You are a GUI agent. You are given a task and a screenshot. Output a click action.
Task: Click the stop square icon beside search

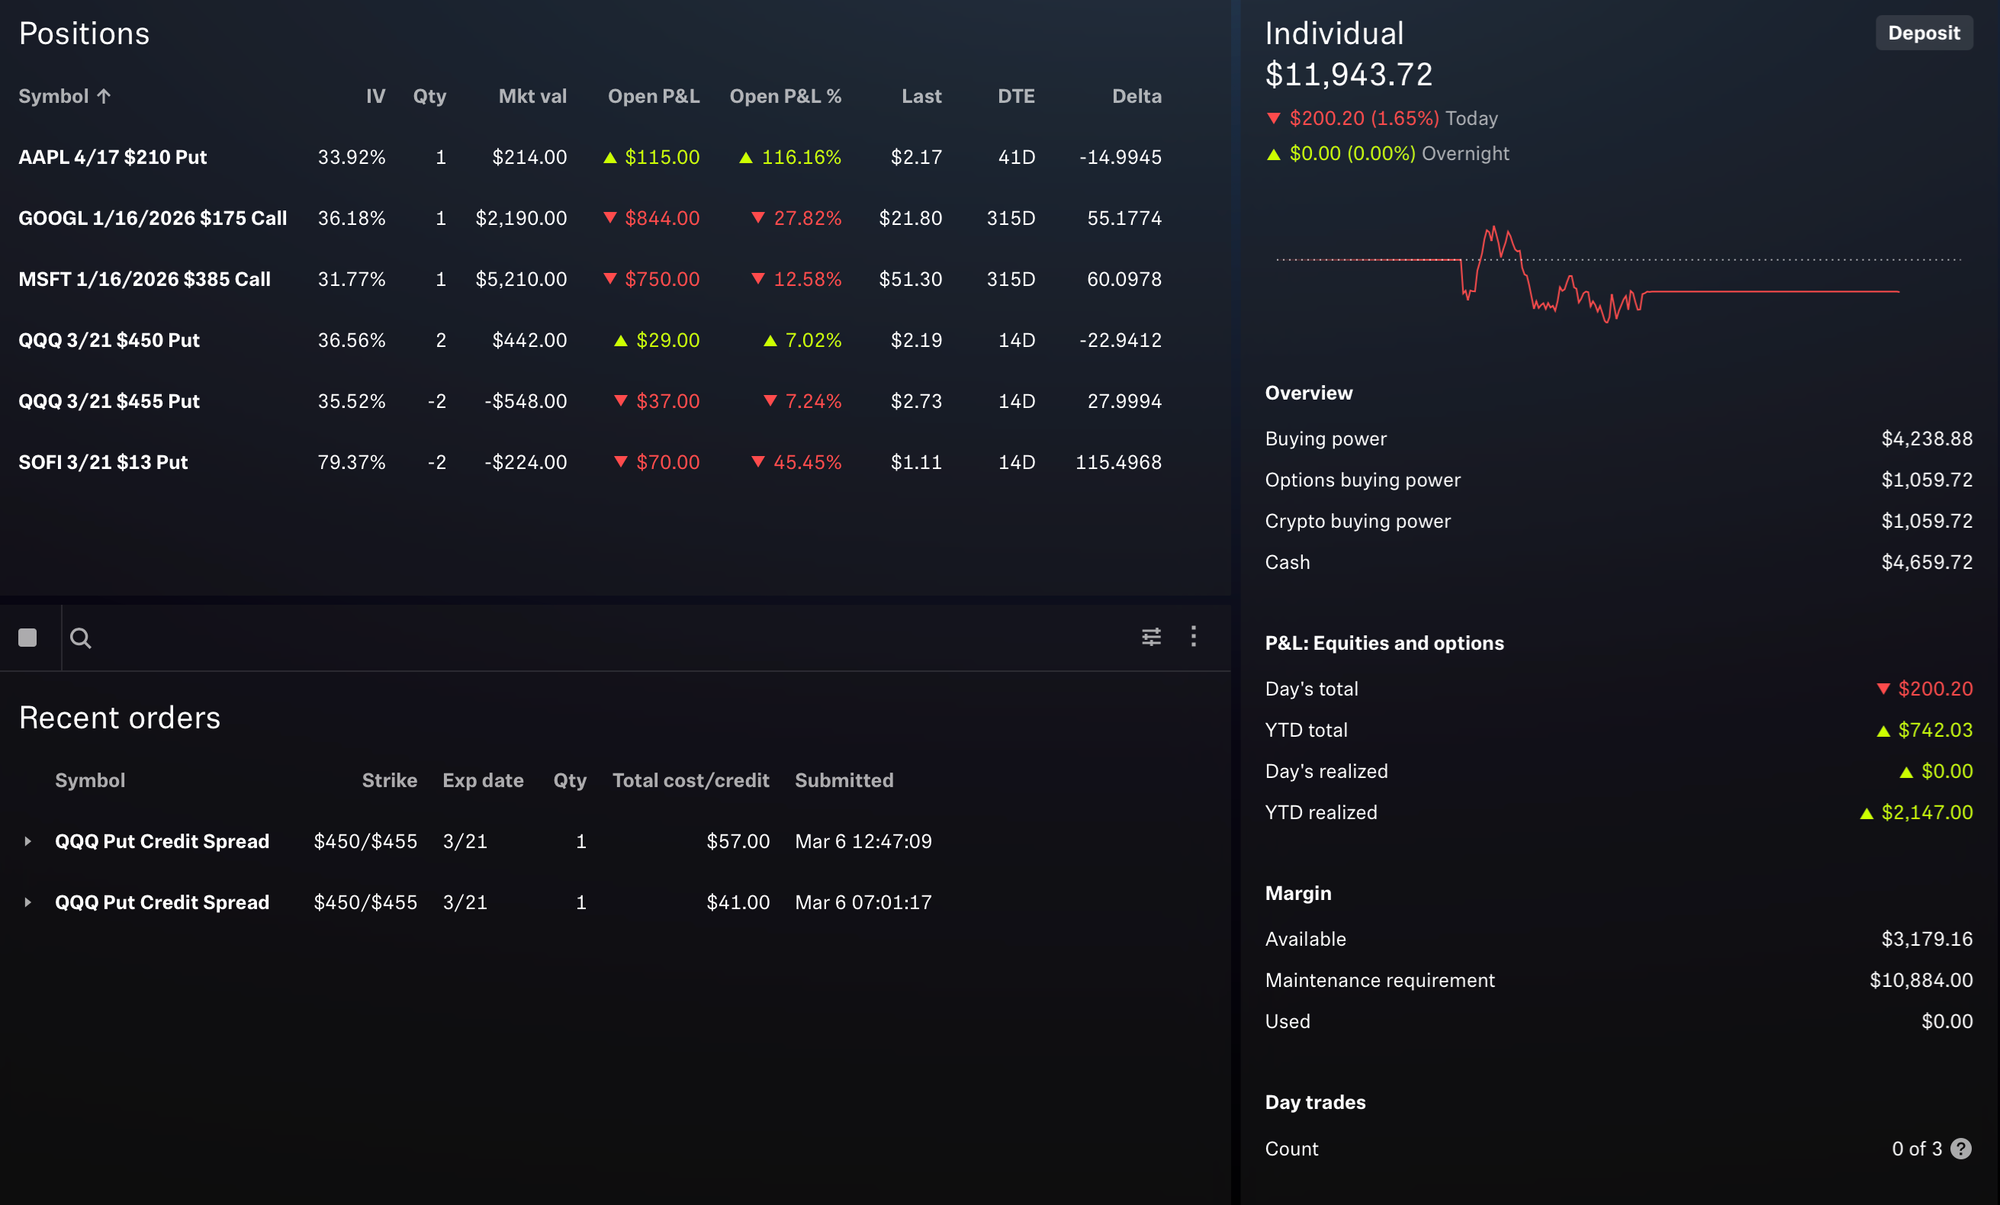tap(28, 638)
